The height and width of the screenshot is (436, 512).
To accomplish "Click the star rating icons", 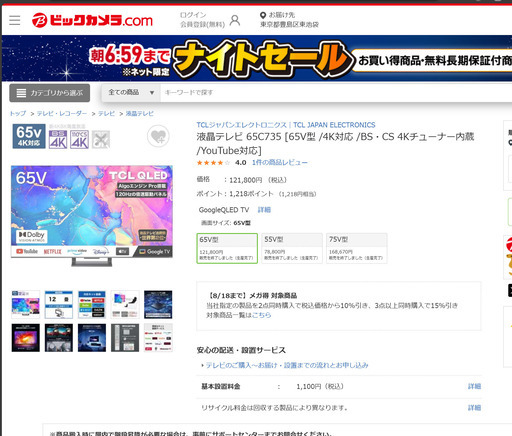I will click(x=213, y=163).
